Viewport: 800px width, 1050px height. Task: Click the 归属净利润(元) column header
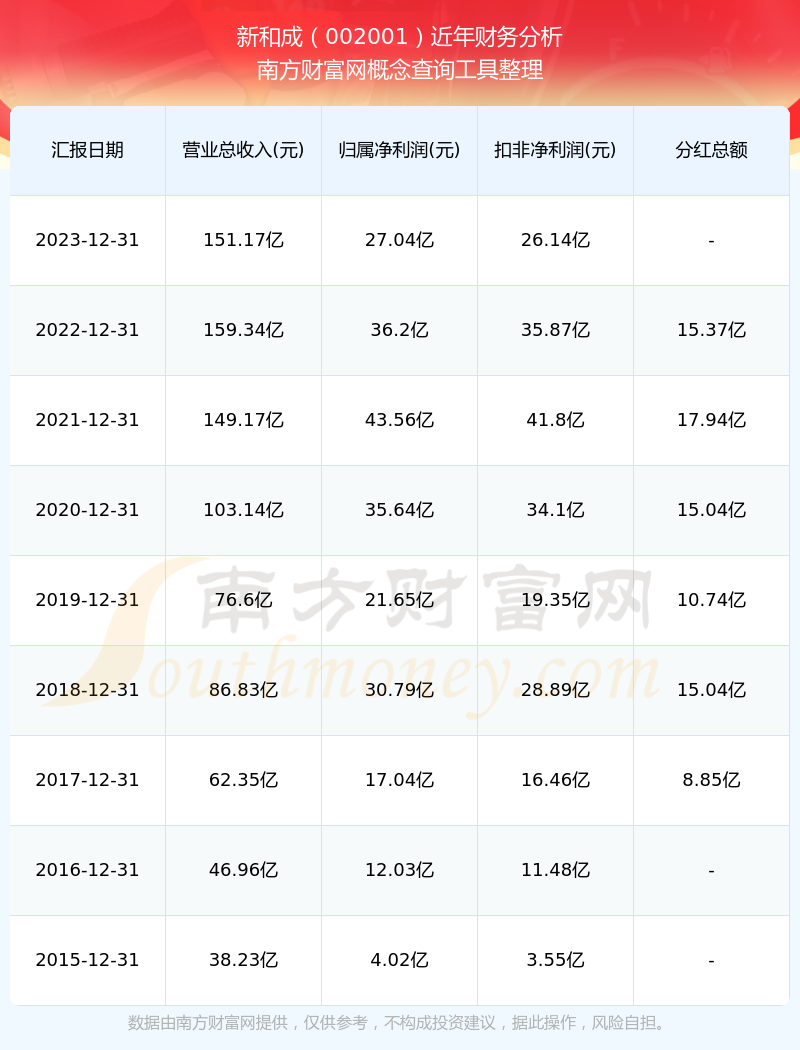[400, 150]
